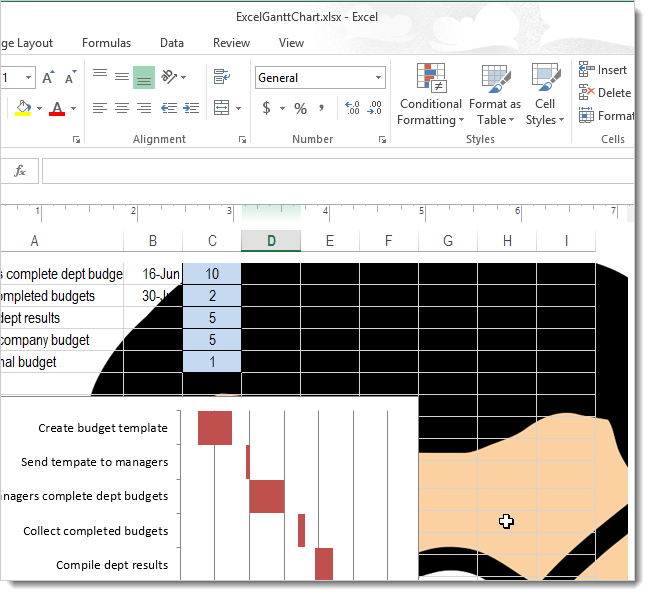The image size is (650, 596).
Task: Open Alignment settings dialog launcher
Action: coord(242,140)
